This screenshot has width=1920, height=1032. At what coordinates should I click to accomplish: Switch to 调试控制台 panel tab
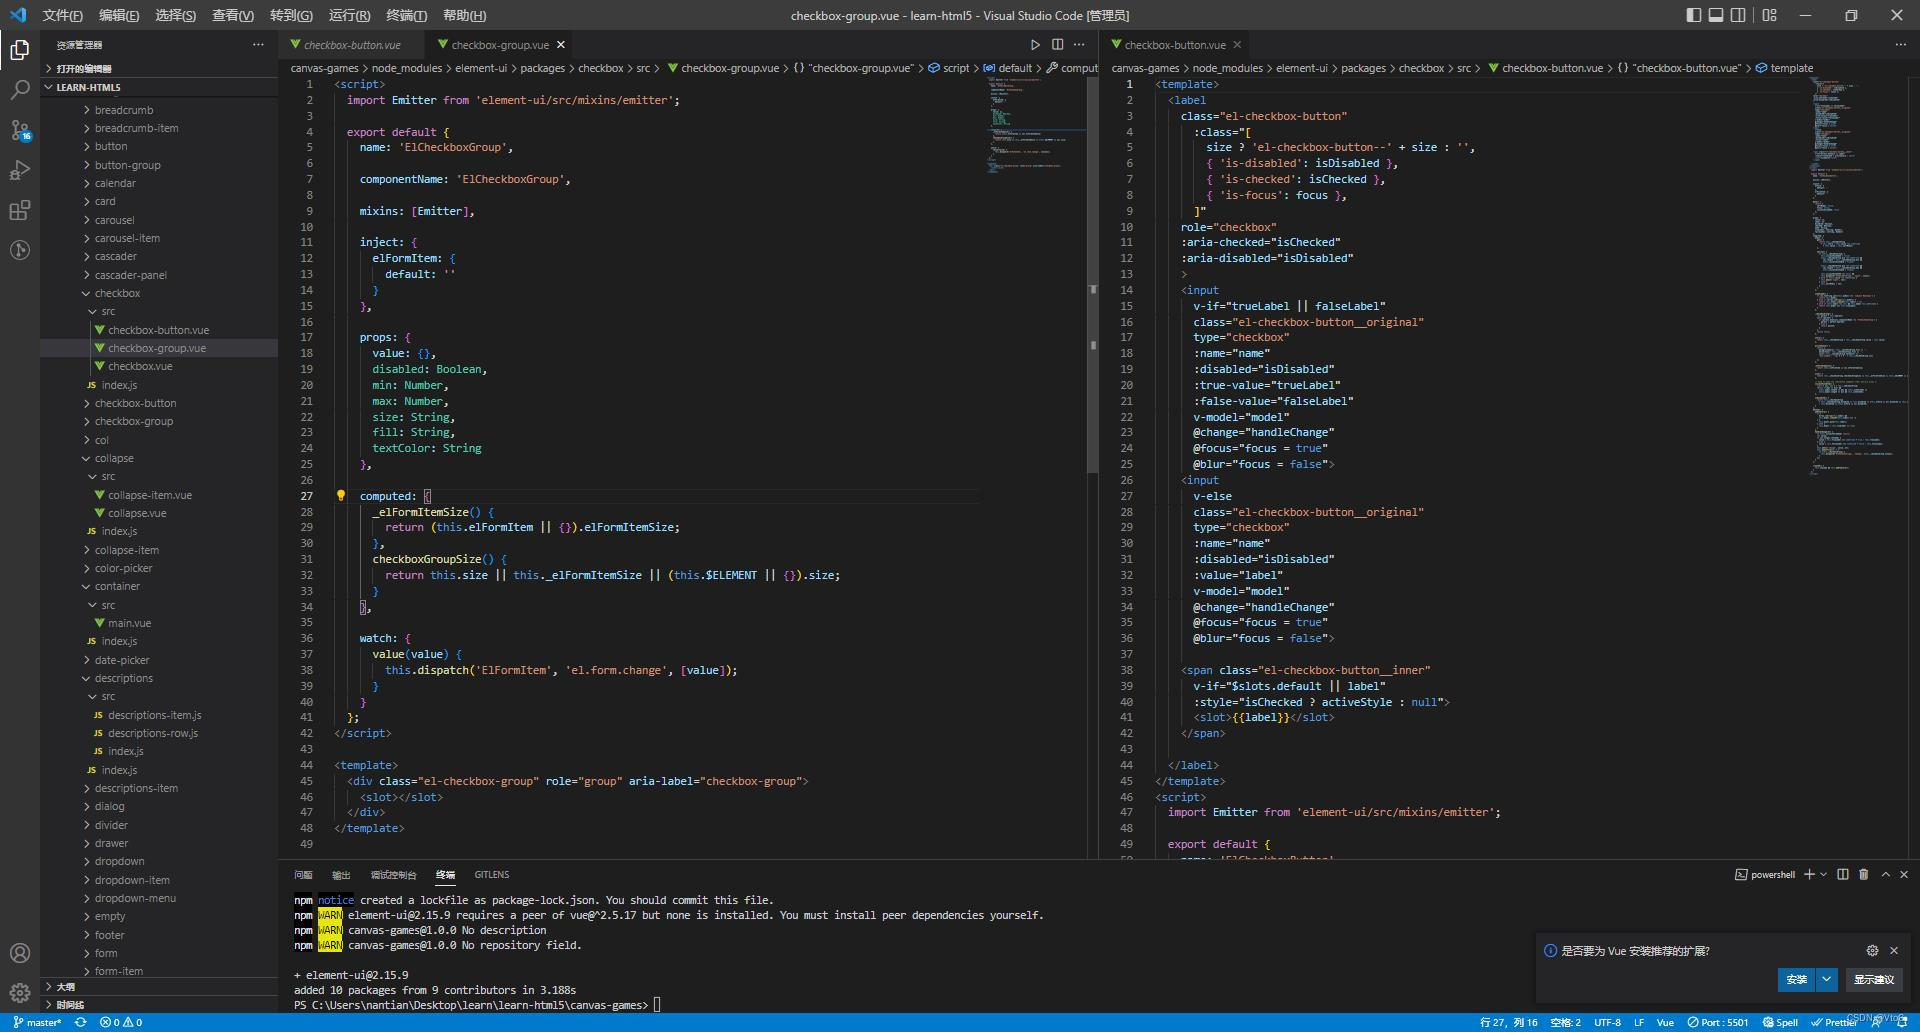click(x=393, y=874)
